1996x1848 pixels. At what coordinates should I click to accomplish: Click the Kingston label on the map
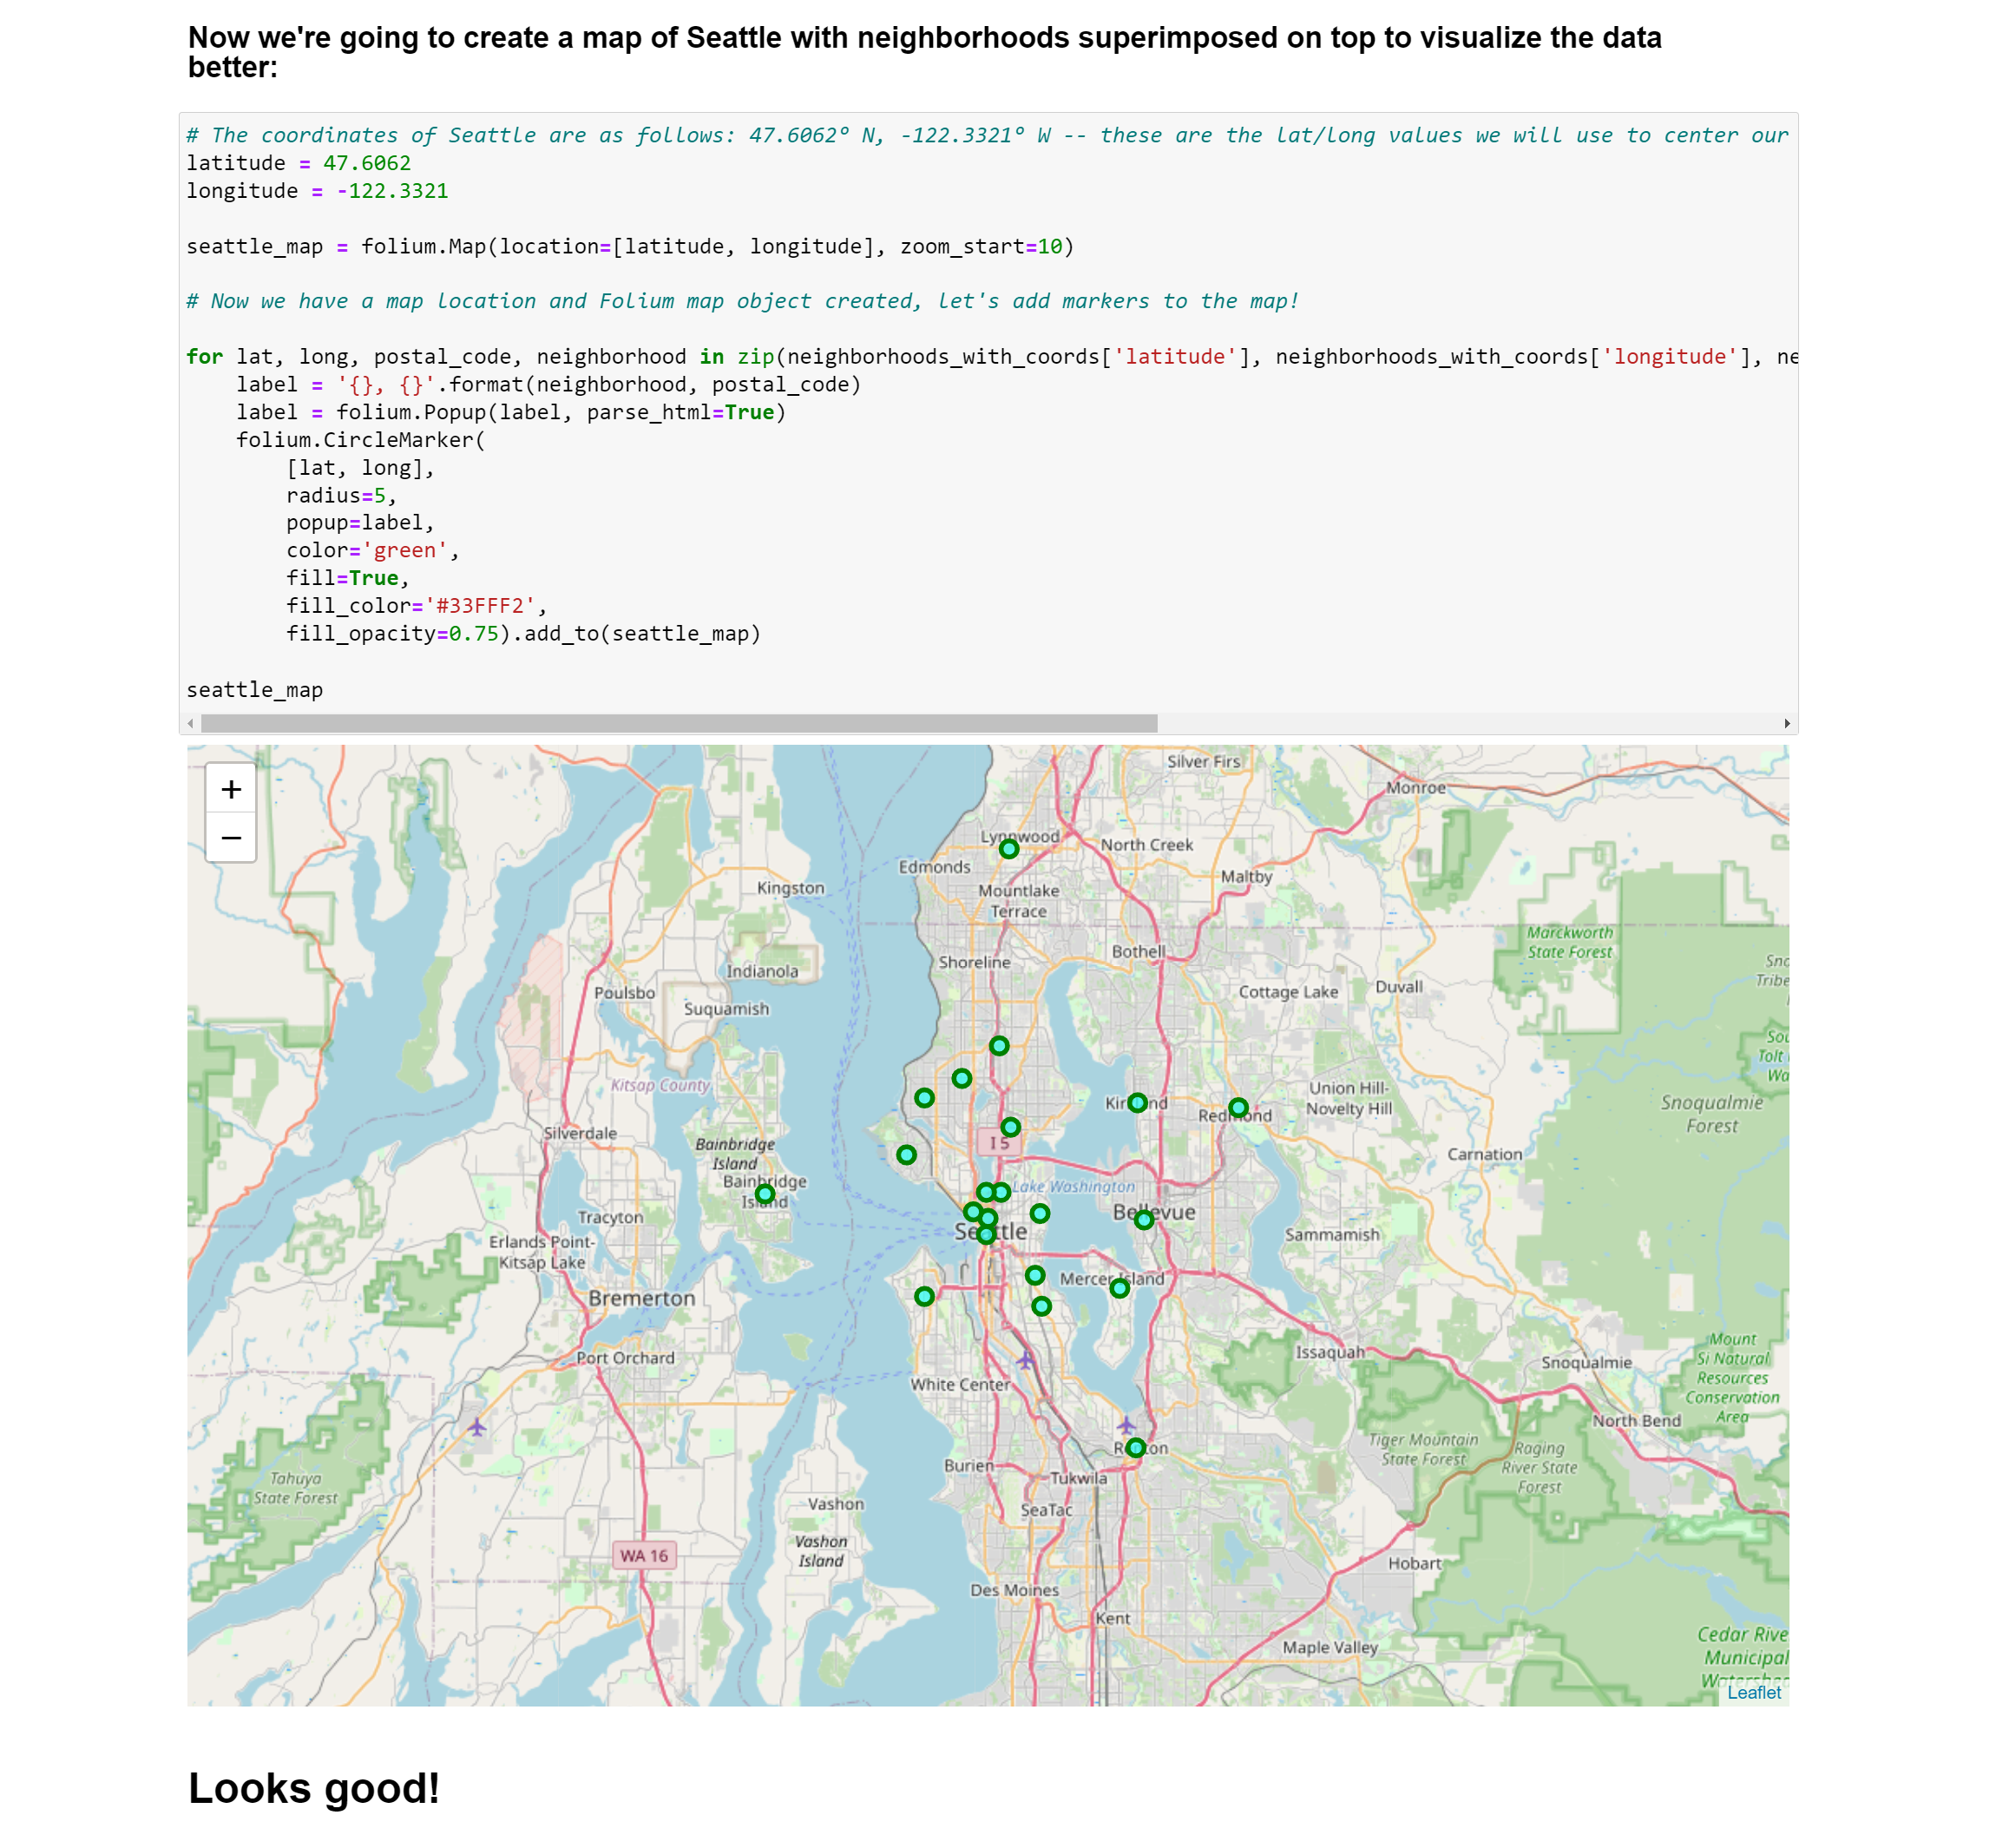point(791,888)
